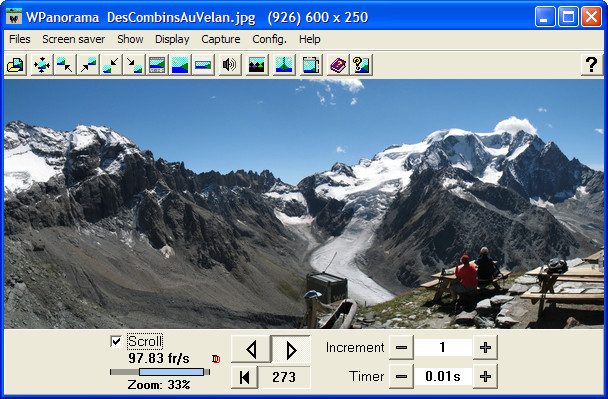The height and width of the screenshot is (399, 608).
Task: Click the Increment value field showing 1
Action: tap(443, 347)
